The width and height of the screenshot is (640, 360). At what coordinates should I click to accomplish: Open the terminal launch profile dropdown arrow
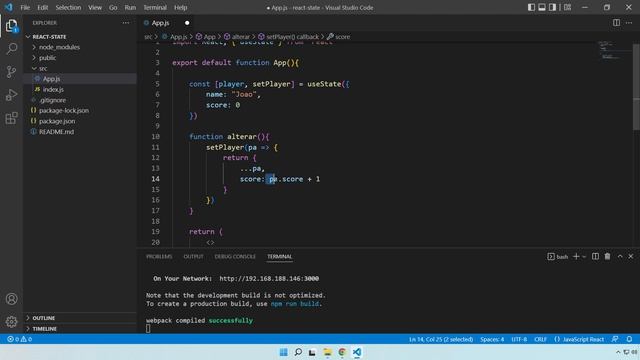click(x=584, y=257)
